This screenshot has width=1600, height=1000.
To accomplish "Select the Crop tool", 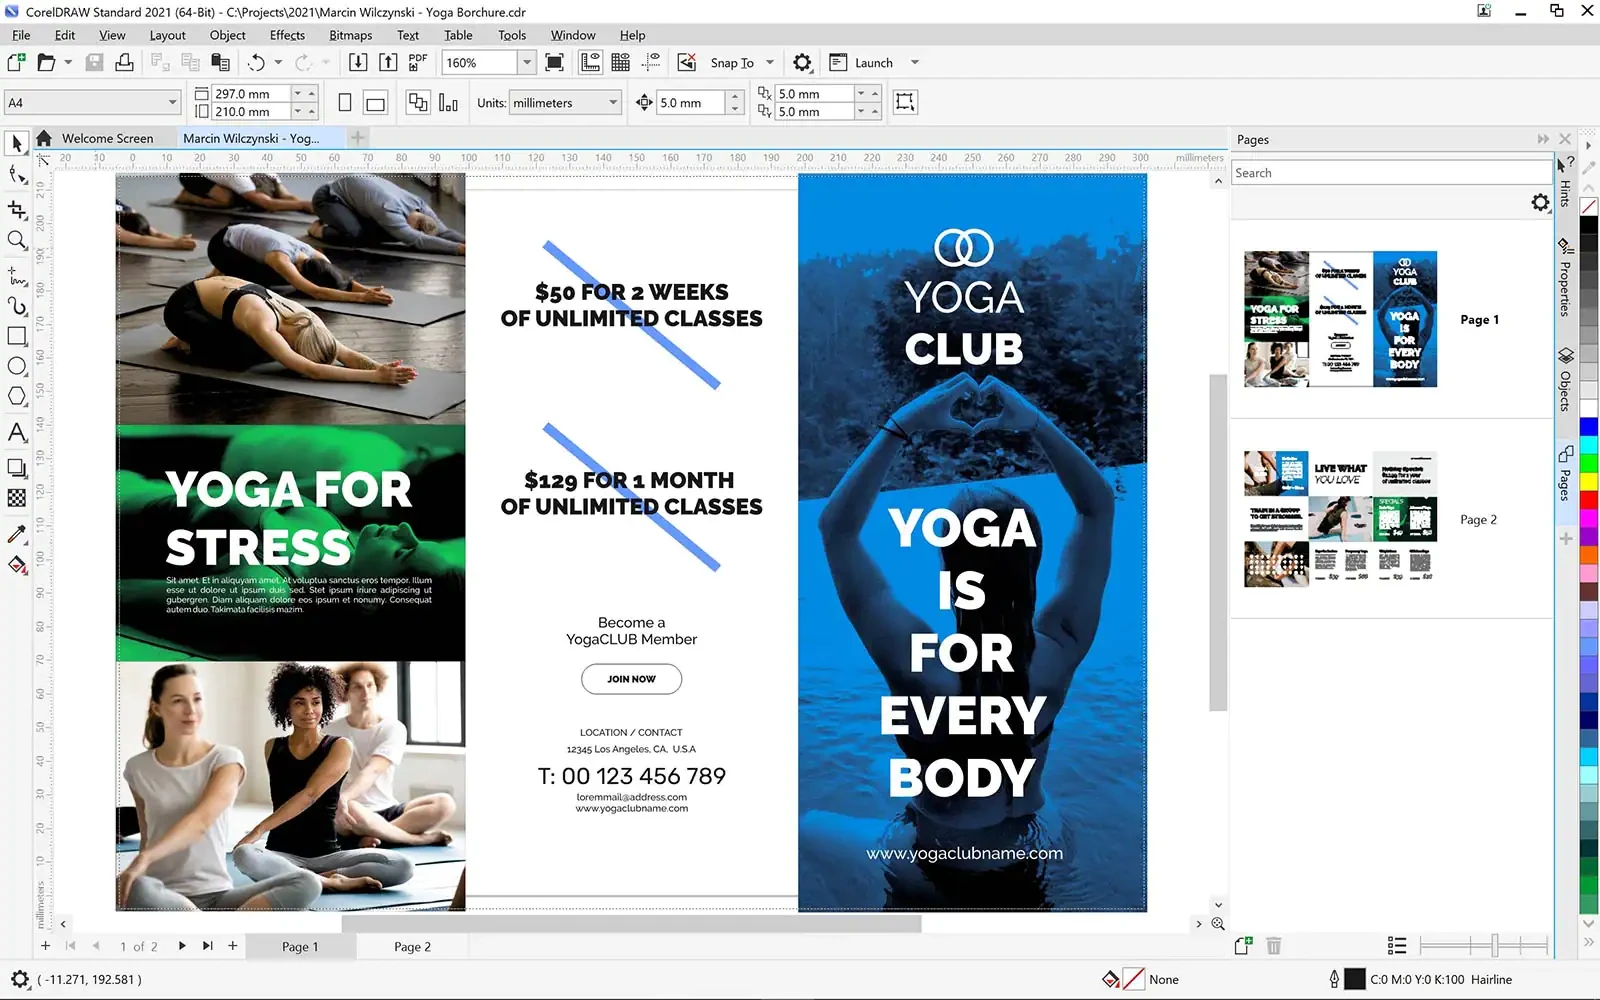I will pos(16,210).
